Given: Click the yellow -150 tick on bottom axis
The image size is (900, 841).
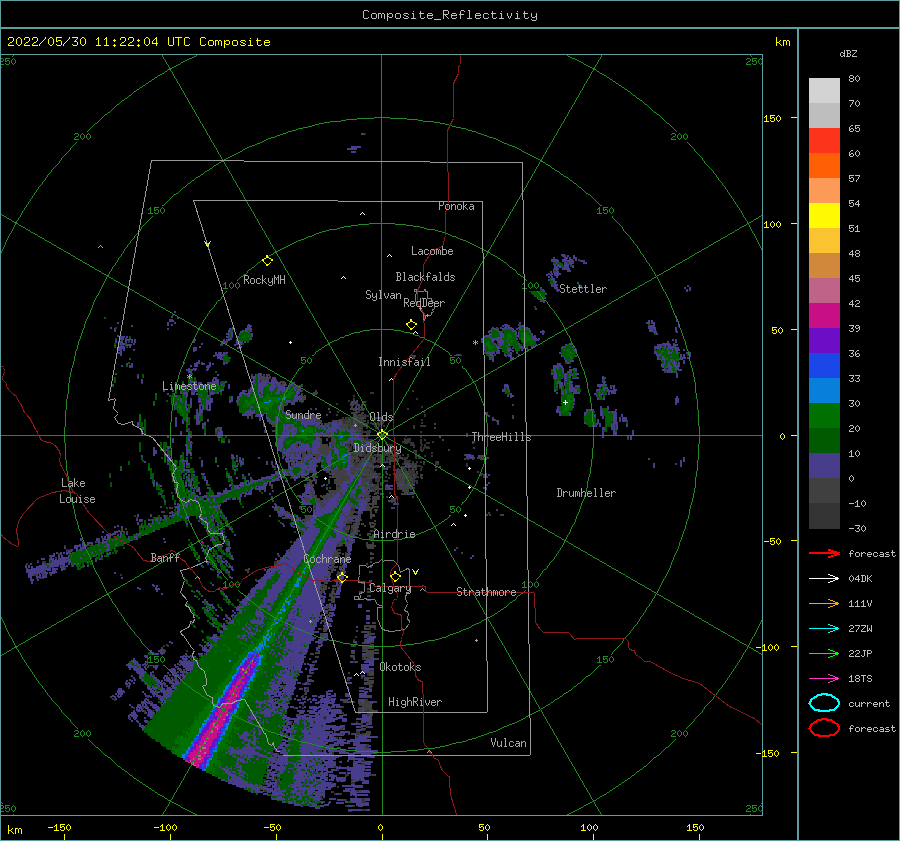Looking at the screenshot, I should pos(59,827).
